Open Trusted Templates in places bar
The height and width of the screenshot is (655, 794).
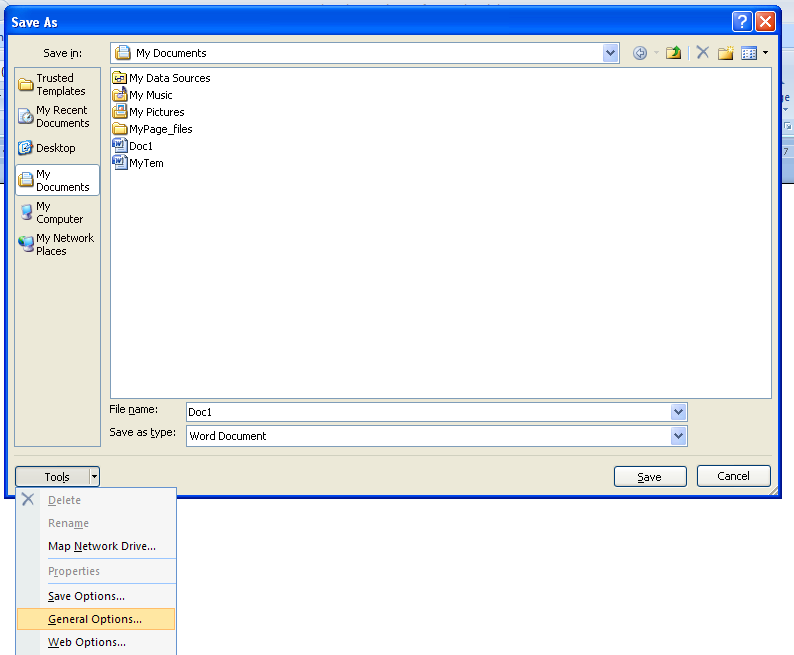pyautogui.click(x=57, y=85)
